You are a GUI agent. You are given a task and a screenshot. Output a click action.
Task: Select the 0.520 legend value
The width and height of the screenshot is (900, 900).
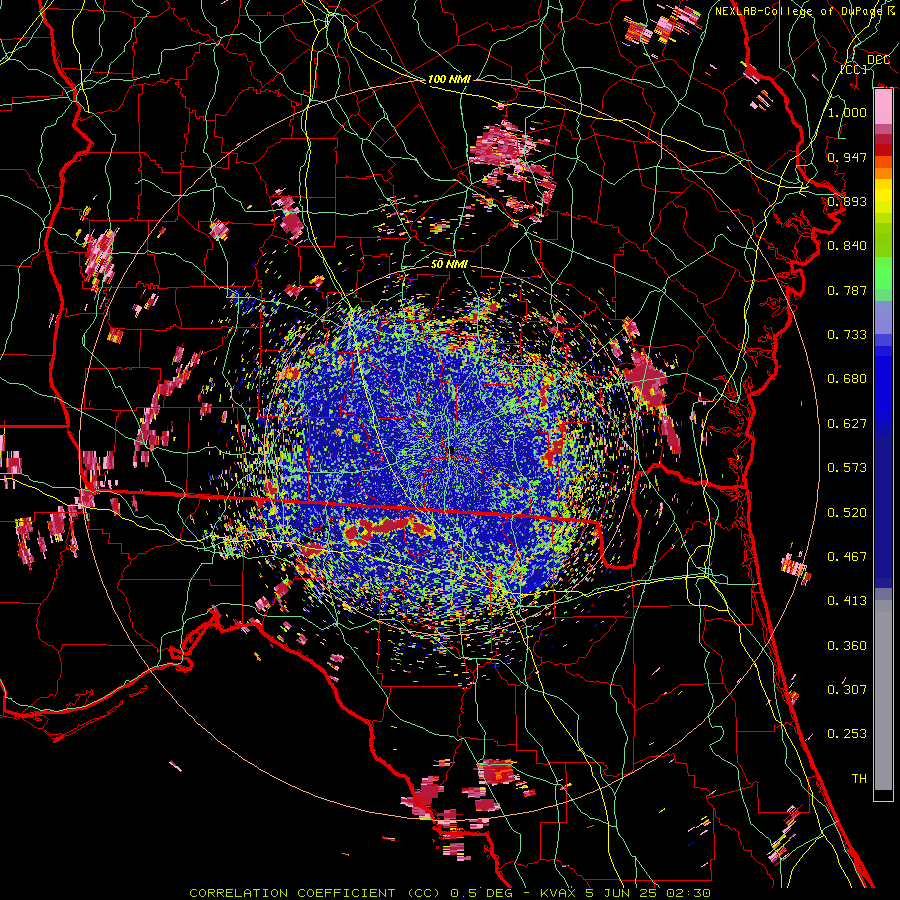847,513
